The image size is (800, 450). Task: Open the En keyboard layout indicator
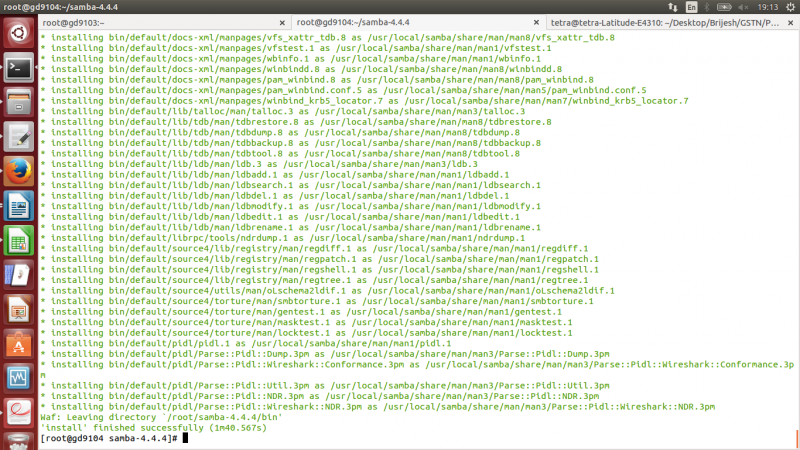point(691,7)
